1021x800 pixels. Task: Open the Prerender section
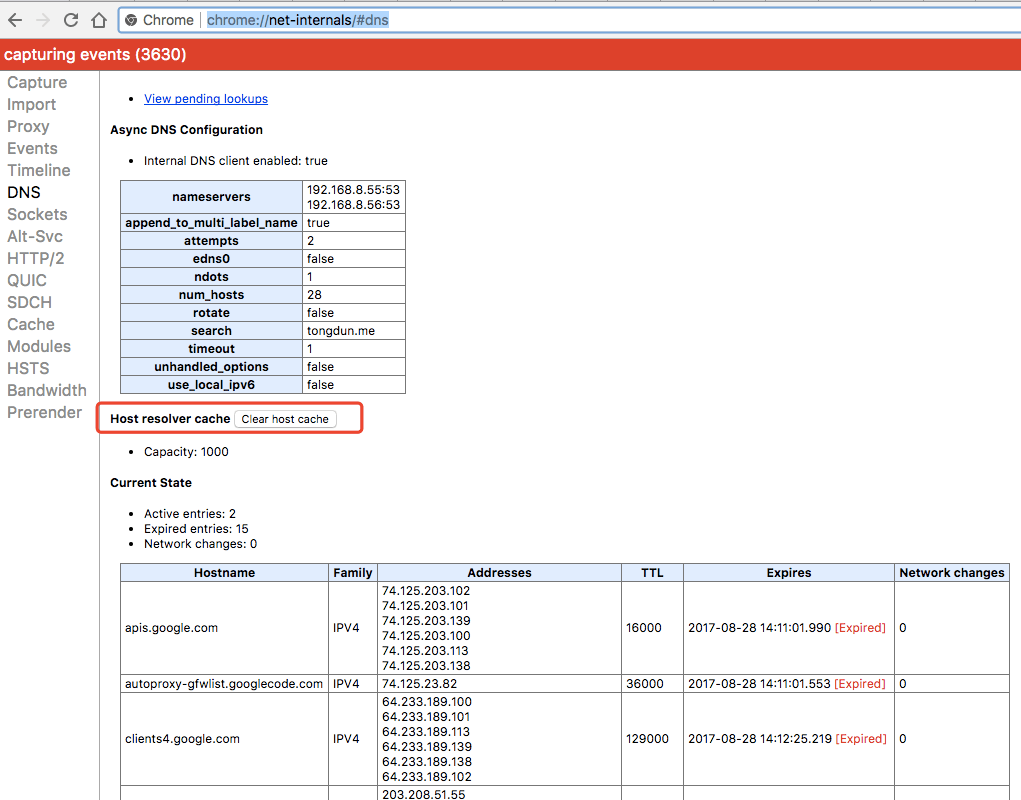tap(44, 413)
